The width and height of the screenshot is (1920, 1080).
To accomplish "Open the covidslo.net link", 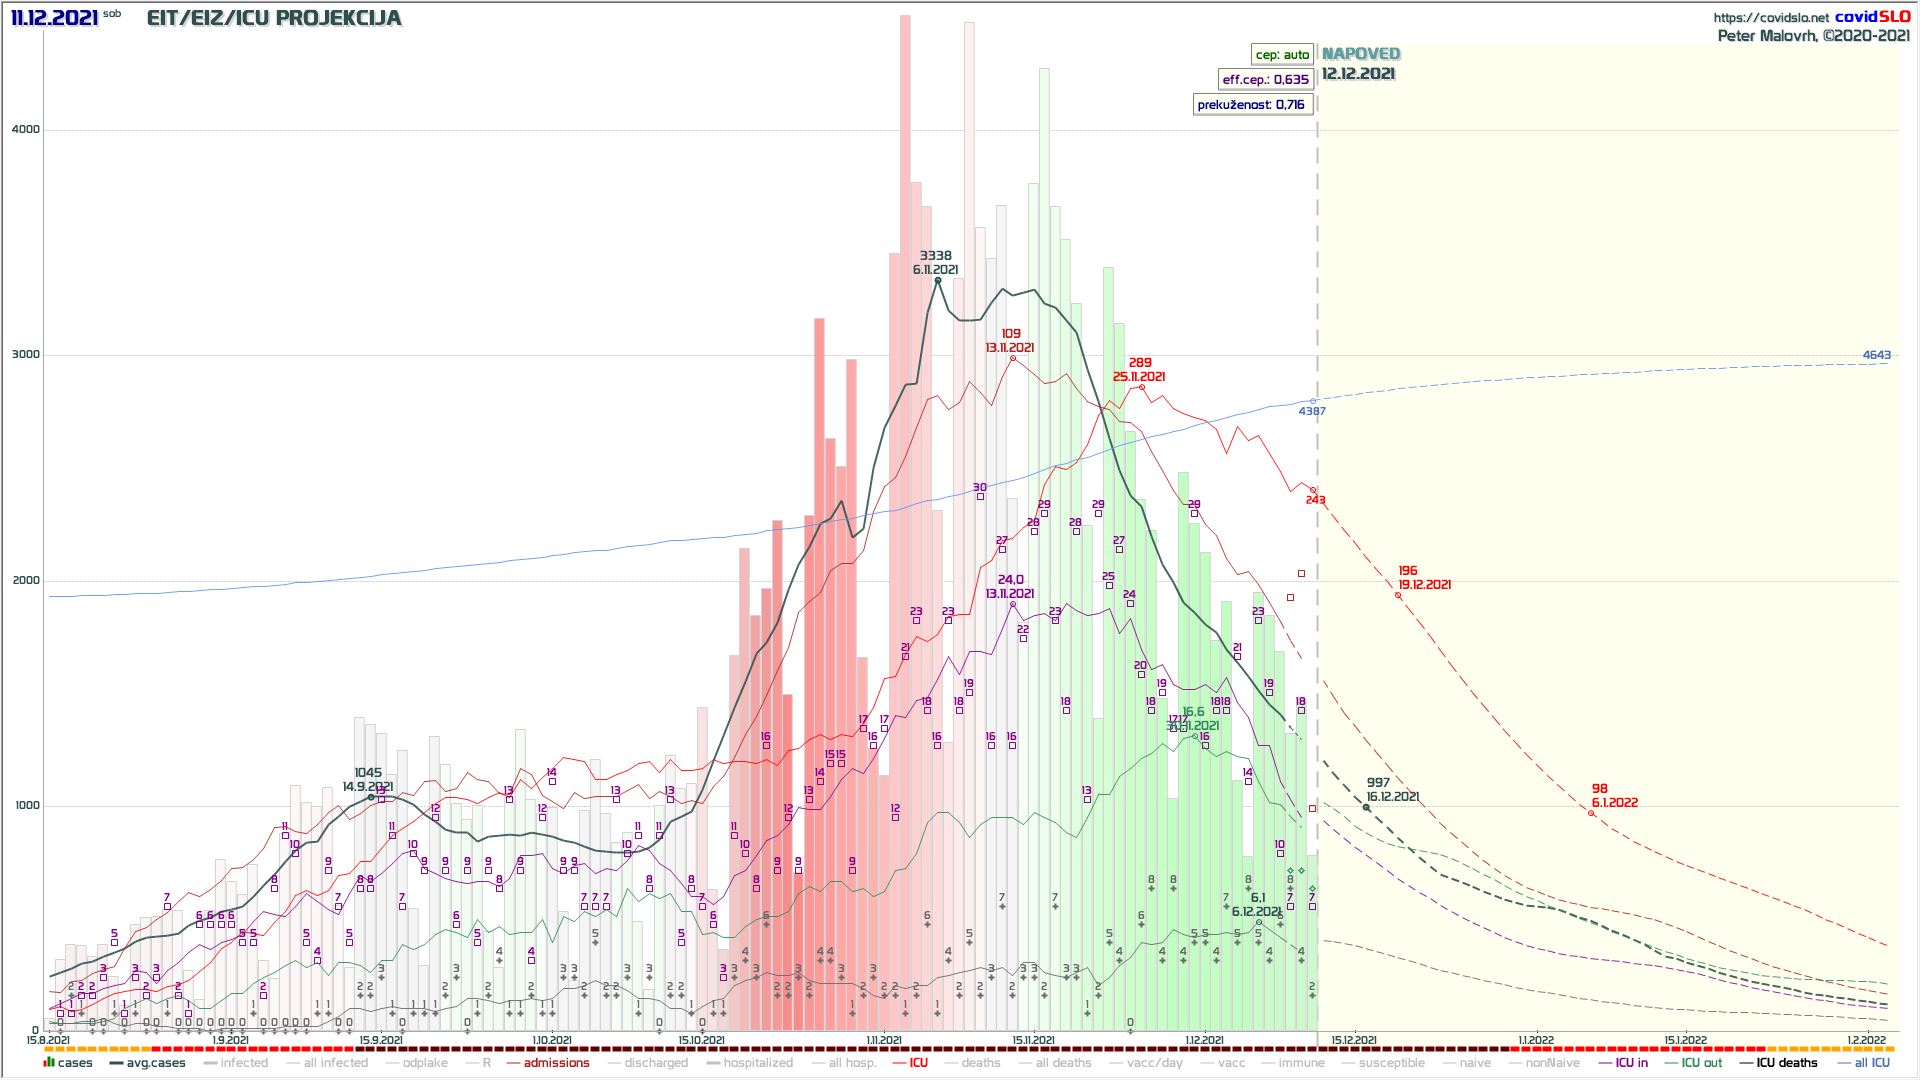I will pyautogui.click(x=1771, y=17).
